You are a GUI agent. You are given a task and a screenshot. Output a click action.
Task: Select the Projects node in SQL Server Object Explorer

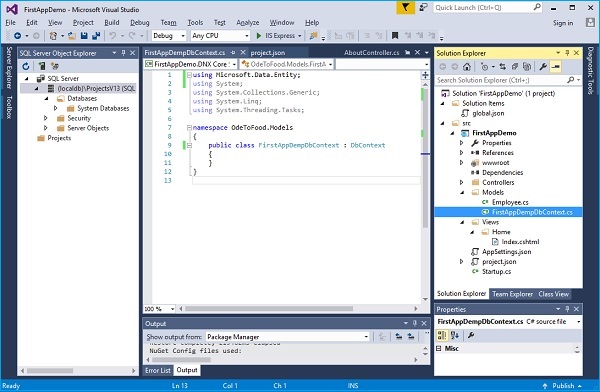click(59, 138)
